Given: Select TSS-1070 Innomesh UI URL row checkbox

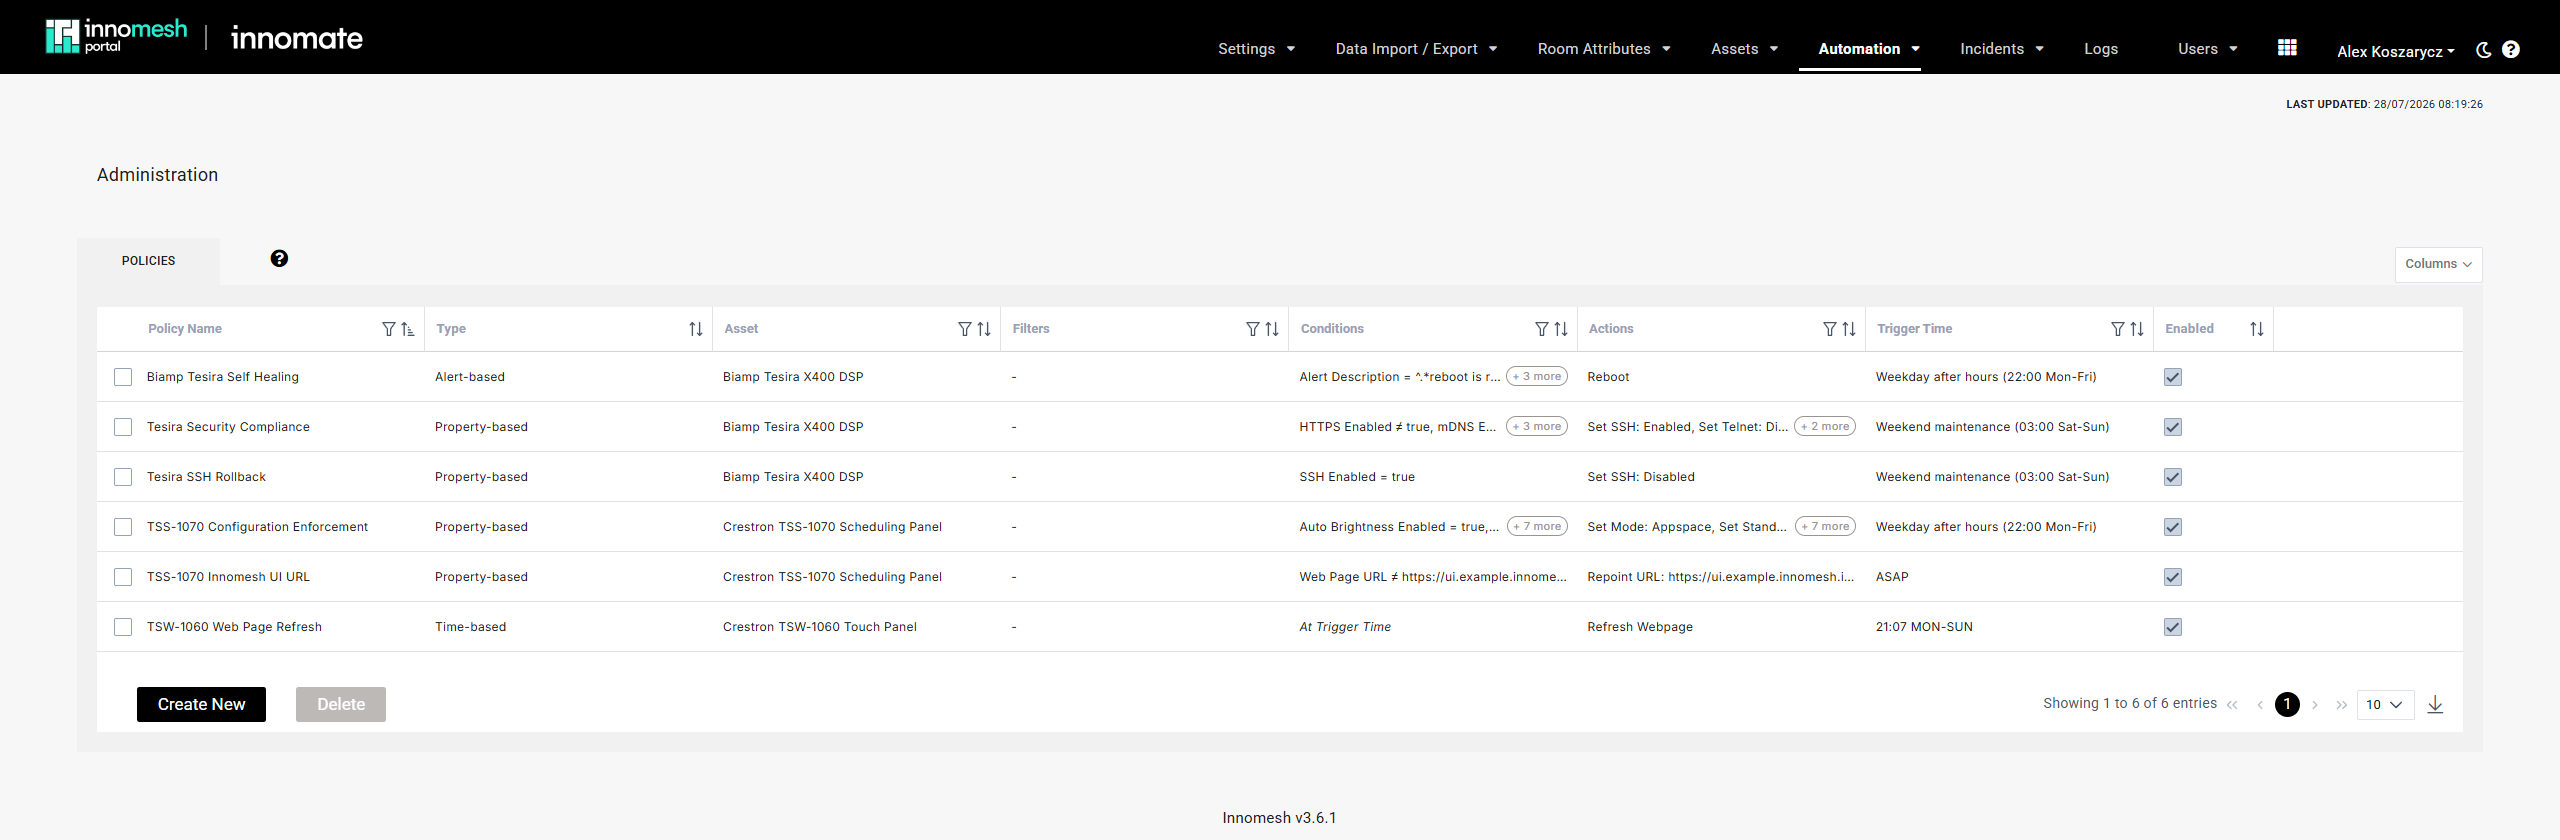Looking at the screenshot, I should click(x=123, y=577).
